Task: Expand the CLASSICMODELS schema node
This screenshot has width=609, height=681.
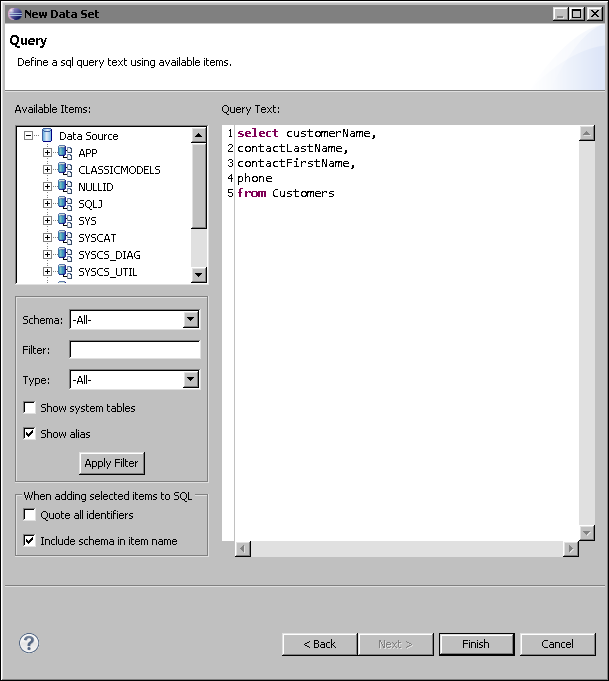Action: 47,169
